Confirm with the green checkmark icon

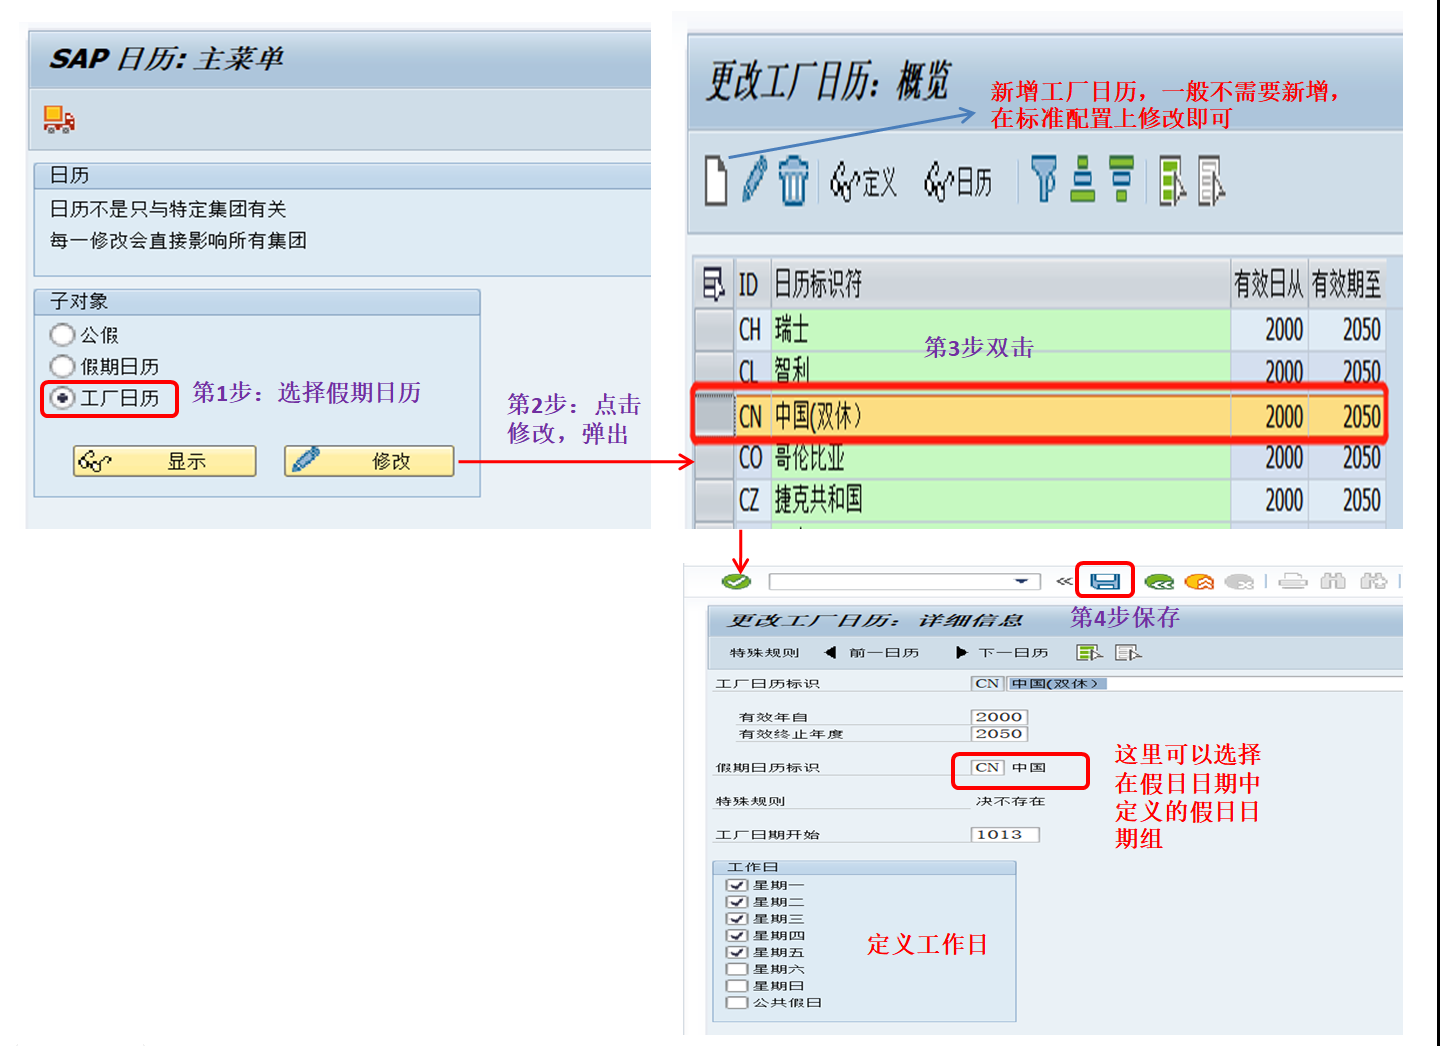tap(735, 580)
